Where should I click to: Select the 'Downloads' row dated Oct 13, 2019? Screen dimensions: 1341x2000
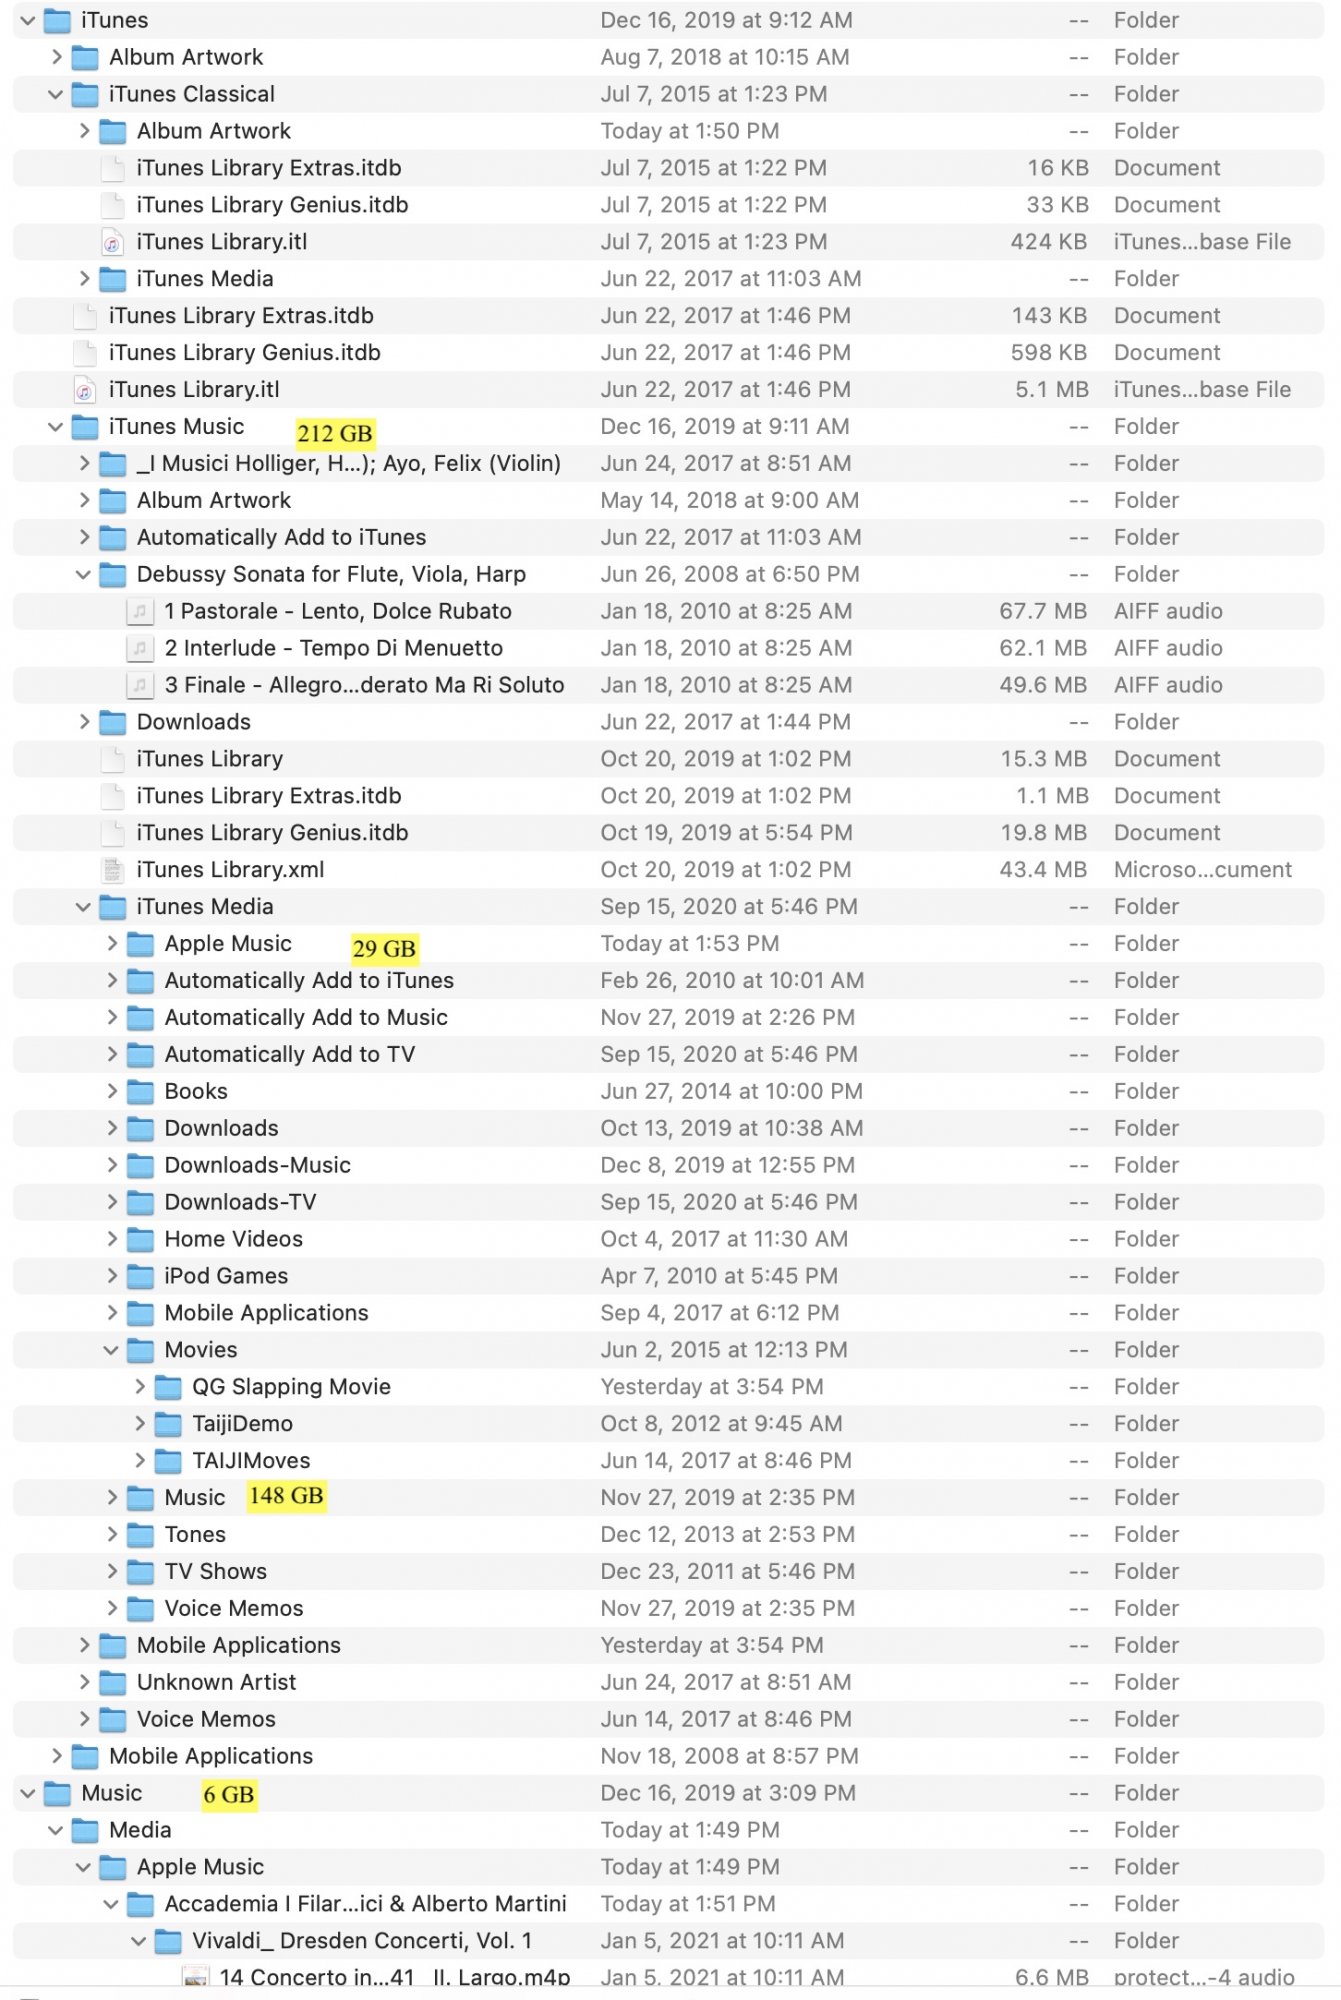tap(668, 1128)
